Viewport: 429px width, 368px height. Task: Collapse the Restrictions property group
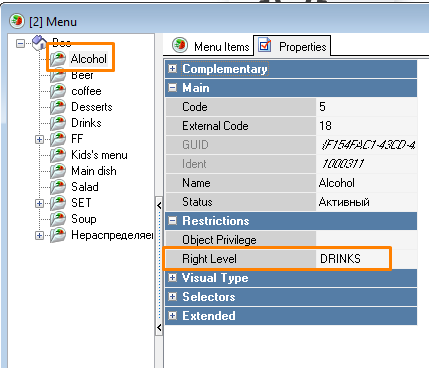click(x=172, y=220)
